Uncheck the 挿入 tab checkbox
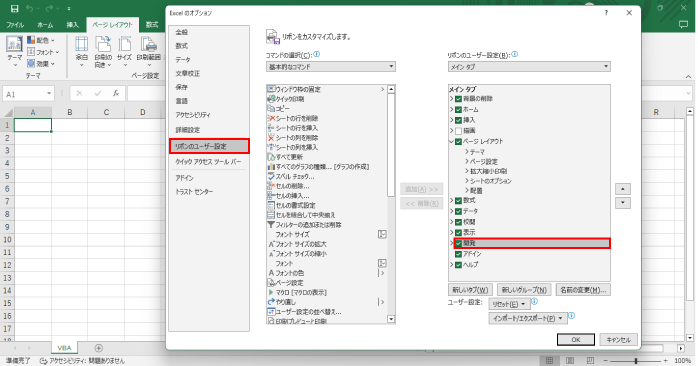698x366 pixels. [459, 120]
